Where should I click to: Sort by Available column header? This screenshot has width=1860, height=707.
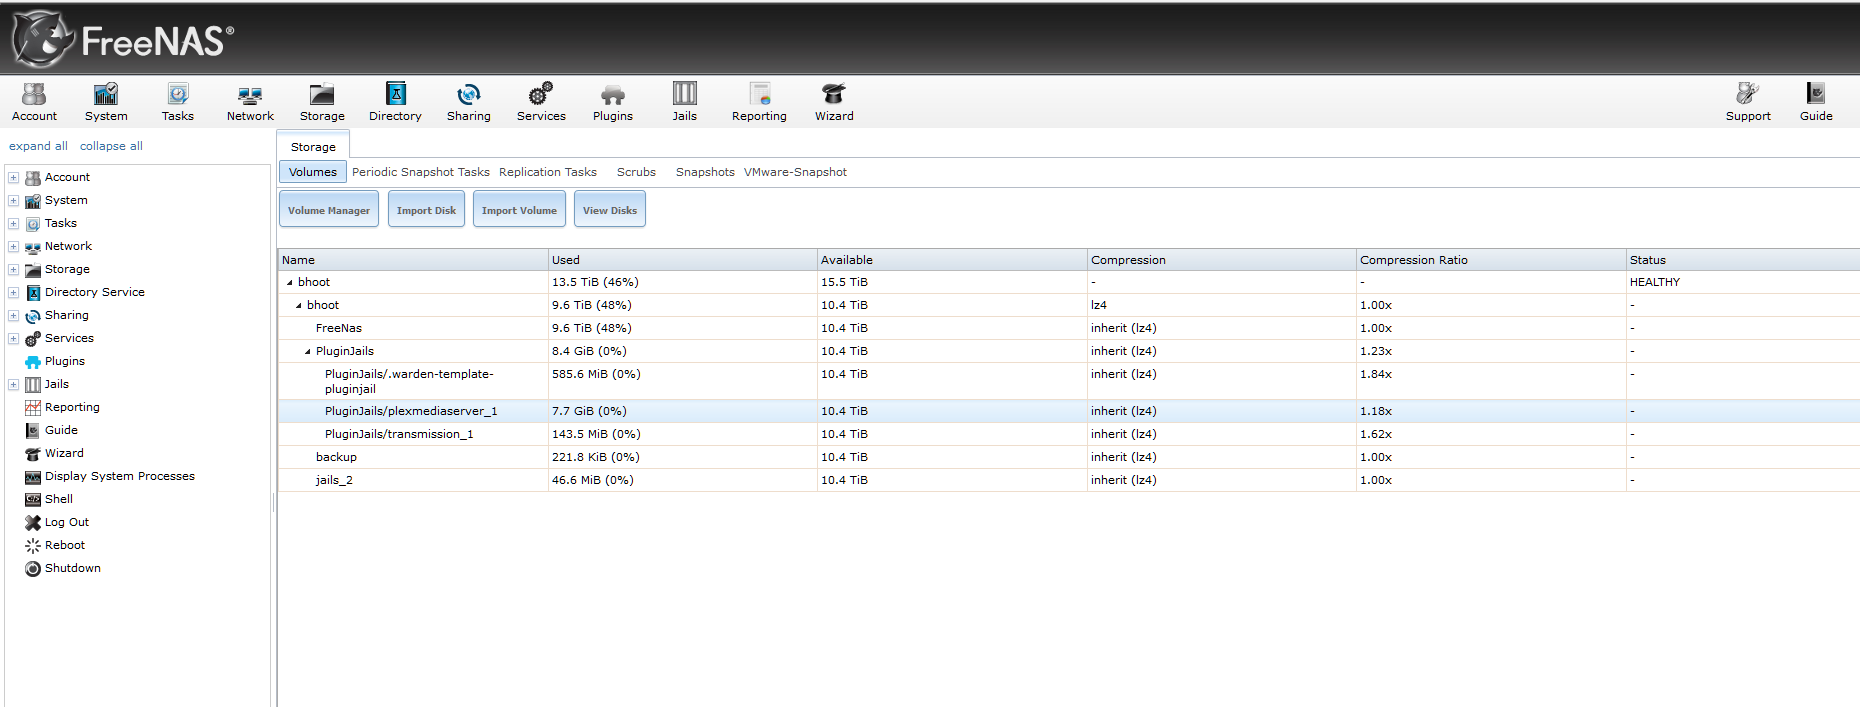(x=952, y=260)
